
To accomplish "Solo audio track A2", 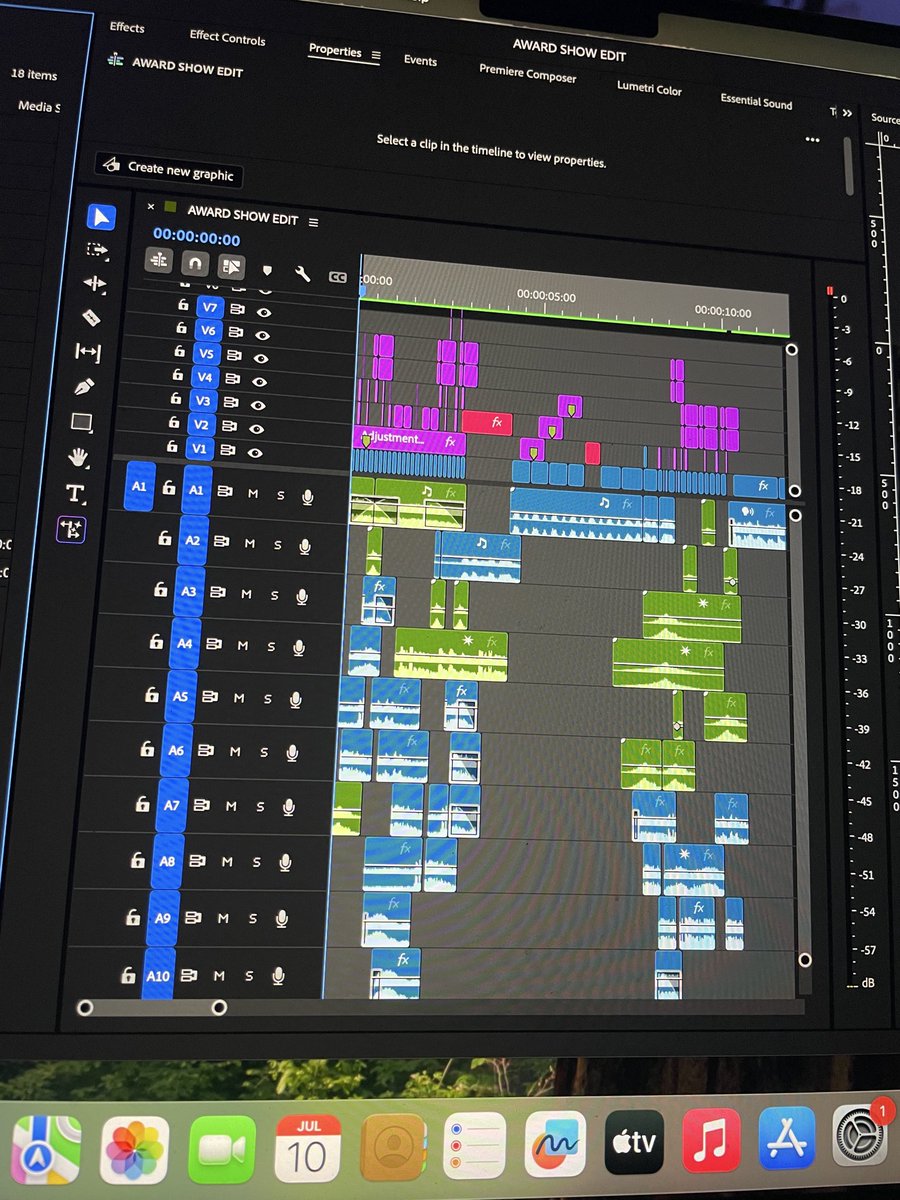I will coord(277,545).
